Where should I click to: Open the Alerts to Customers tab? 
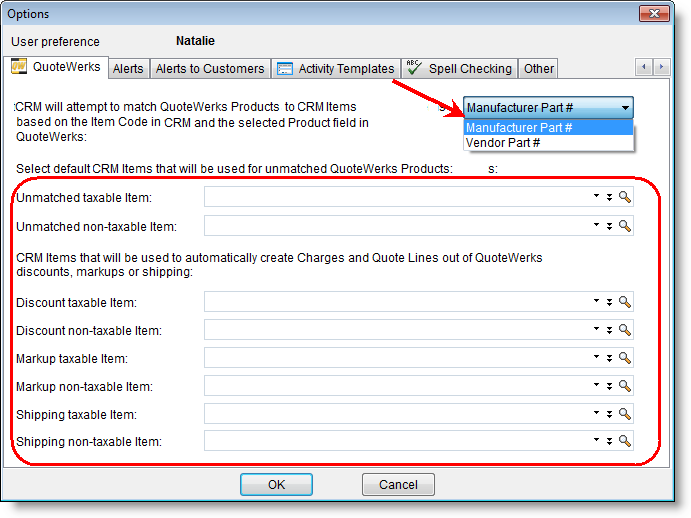(x=210, y=69)
